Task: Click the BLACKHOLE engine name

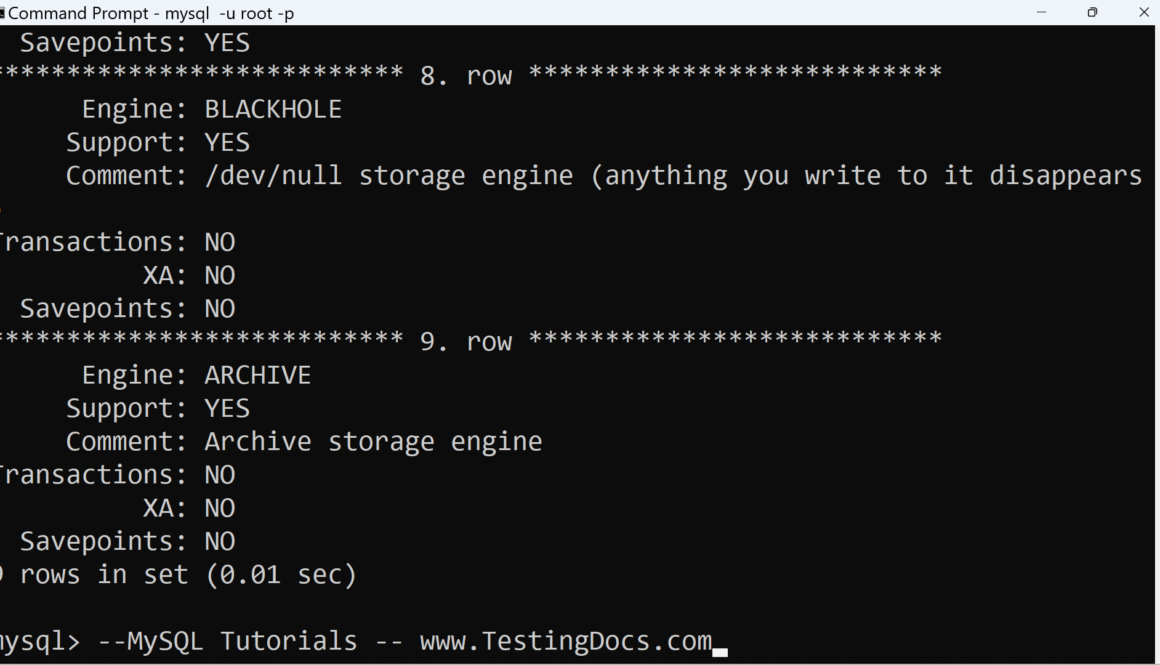Action: tap(273, 109)
